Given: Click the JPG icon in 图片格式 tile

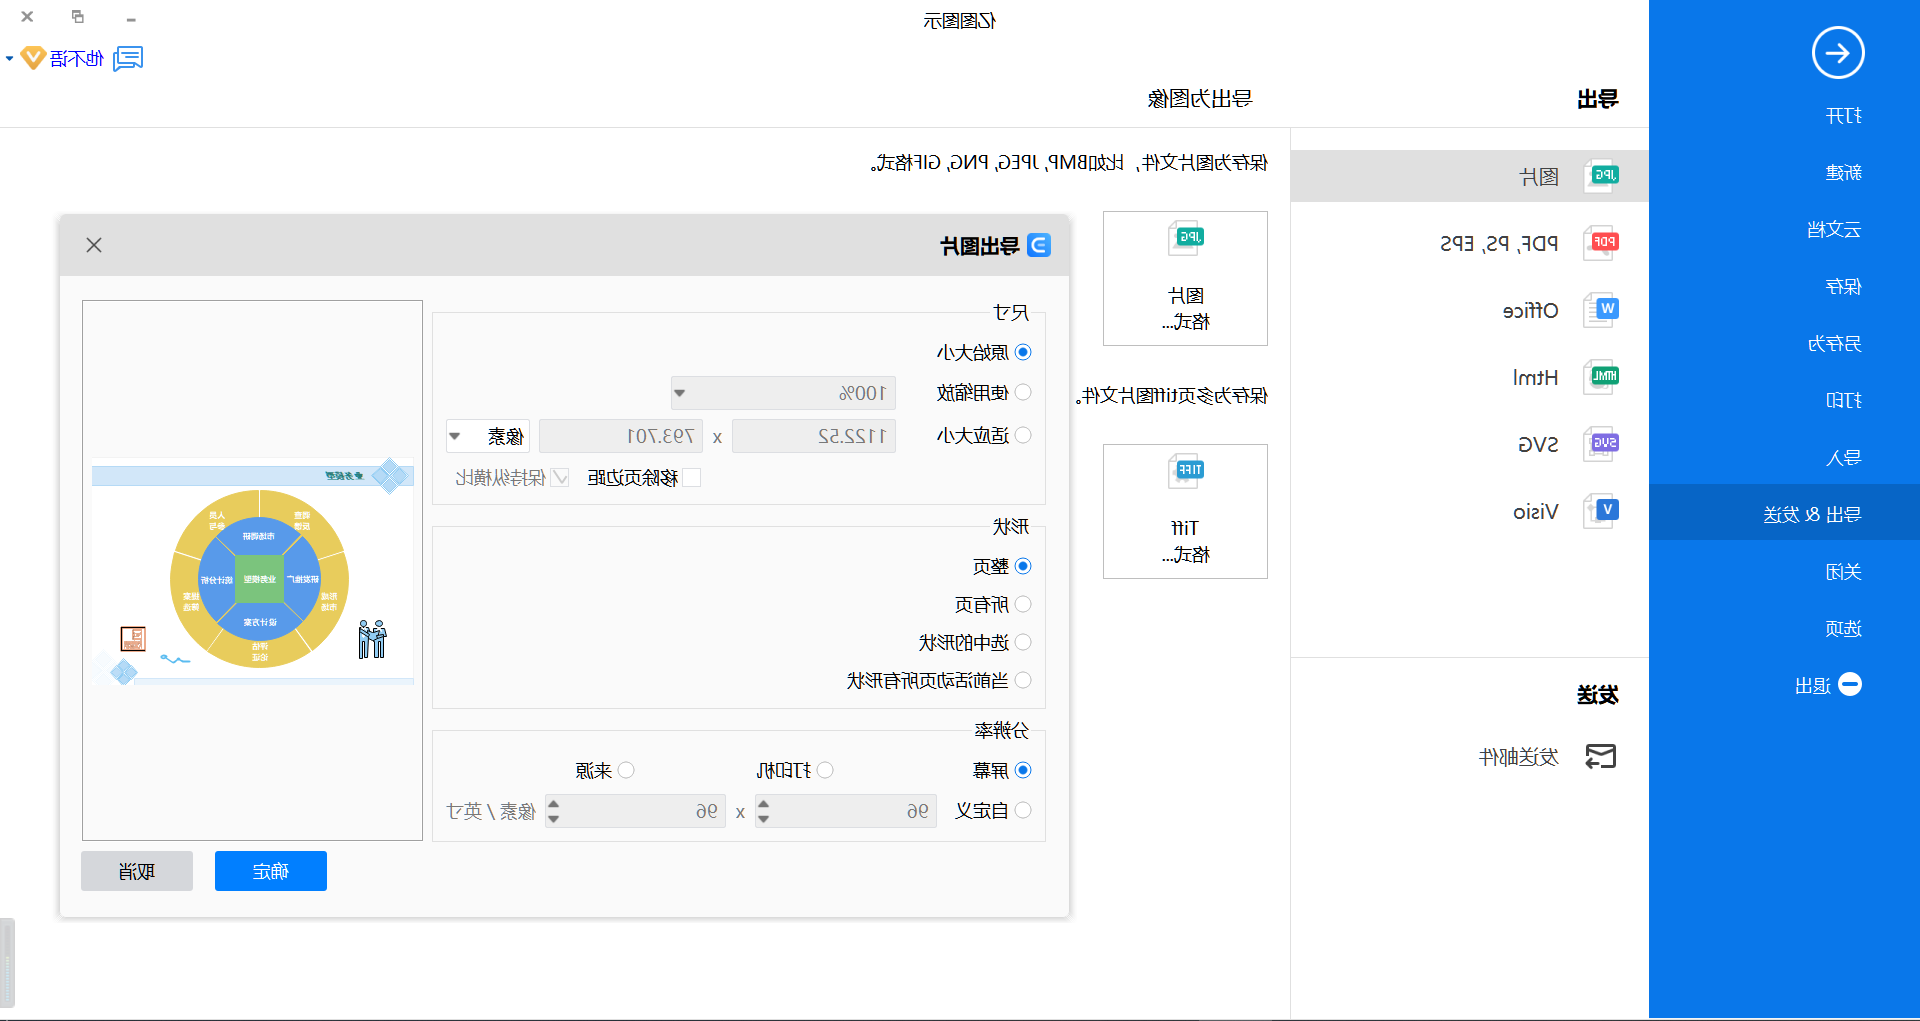Looking at the screenshot, I should [1186, 239].
